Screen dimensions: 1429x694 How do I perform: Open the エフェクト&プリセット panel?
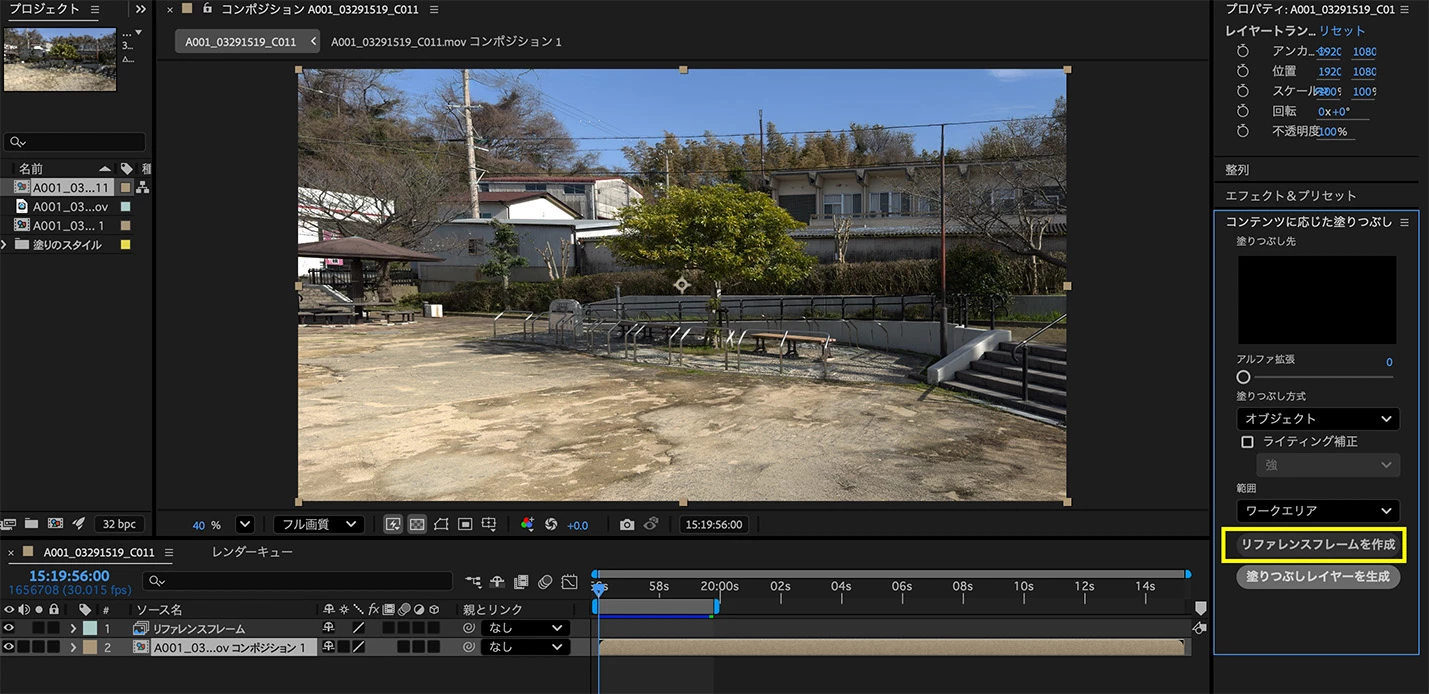click(1291, 196)
